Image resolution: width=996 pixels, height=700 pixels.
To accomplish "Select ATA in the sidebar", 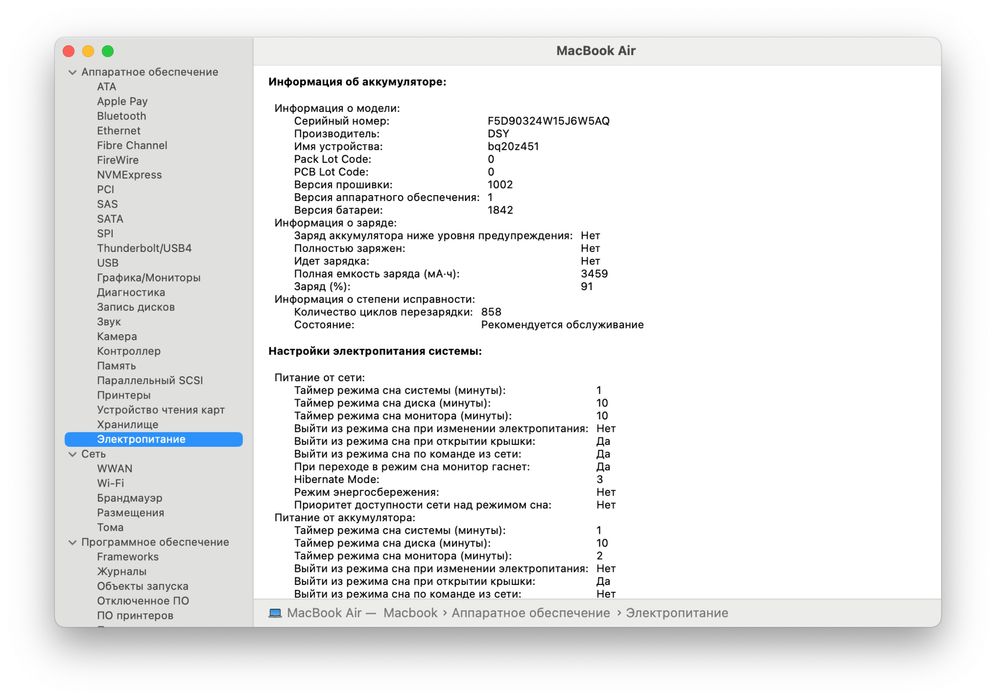I will click(106, 87).
